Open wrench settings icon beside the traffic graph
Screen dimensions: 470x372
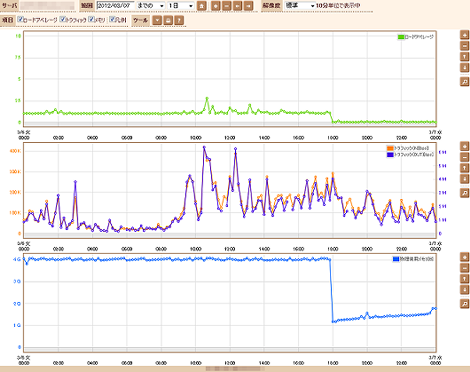coord(465,193)
